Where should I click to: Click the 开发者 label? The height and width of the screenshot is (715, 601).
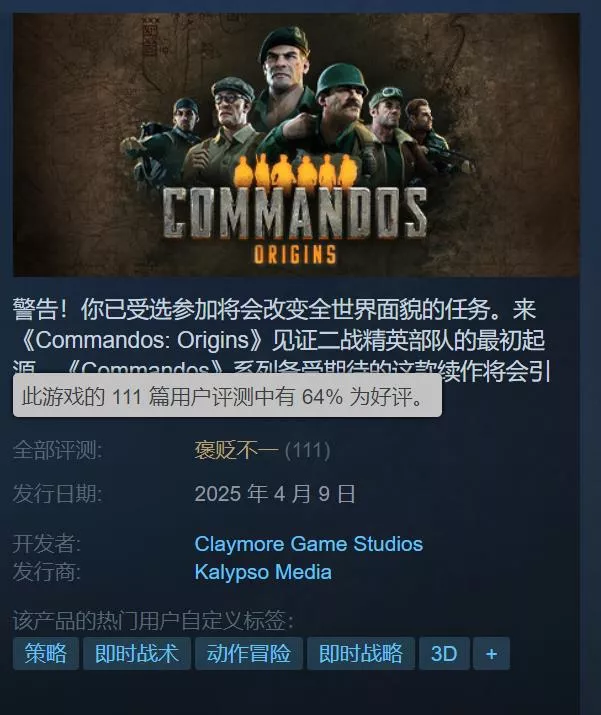click(47, 544)
